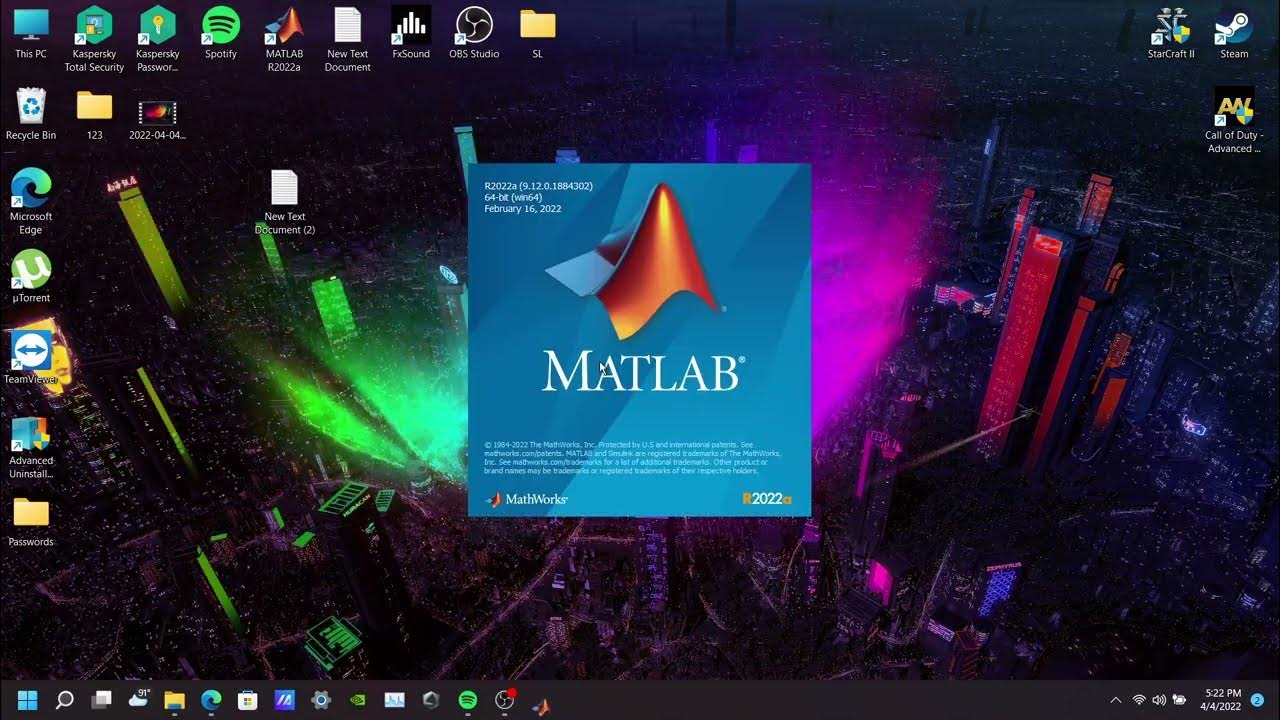Select New Text Document (2) file

(285, 202)
